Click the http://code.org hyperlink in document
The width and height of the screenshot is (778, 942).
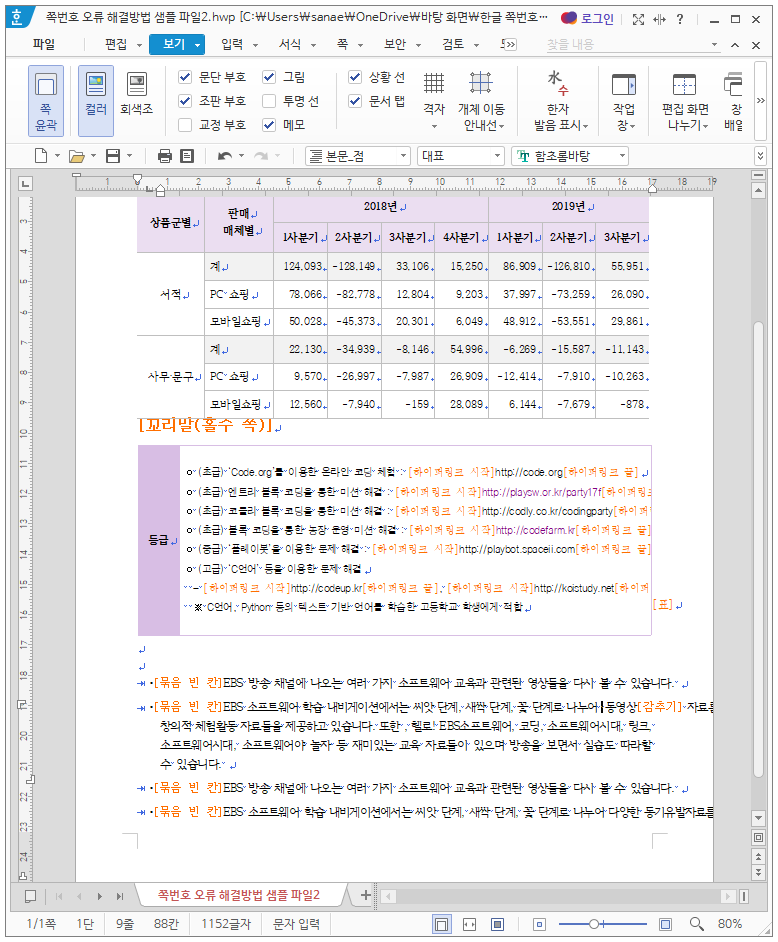pos(529,473)
